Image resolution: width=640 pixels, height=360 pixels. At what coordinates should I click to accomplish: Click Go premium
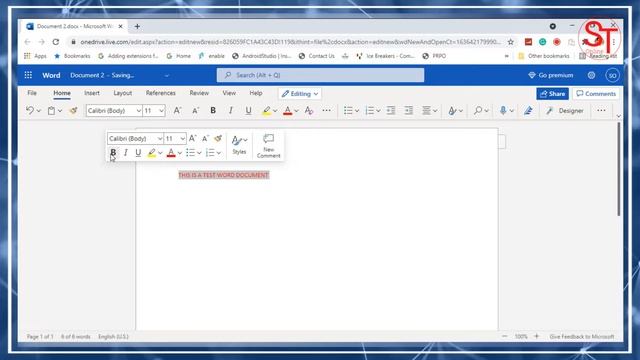tap(551, 75)
